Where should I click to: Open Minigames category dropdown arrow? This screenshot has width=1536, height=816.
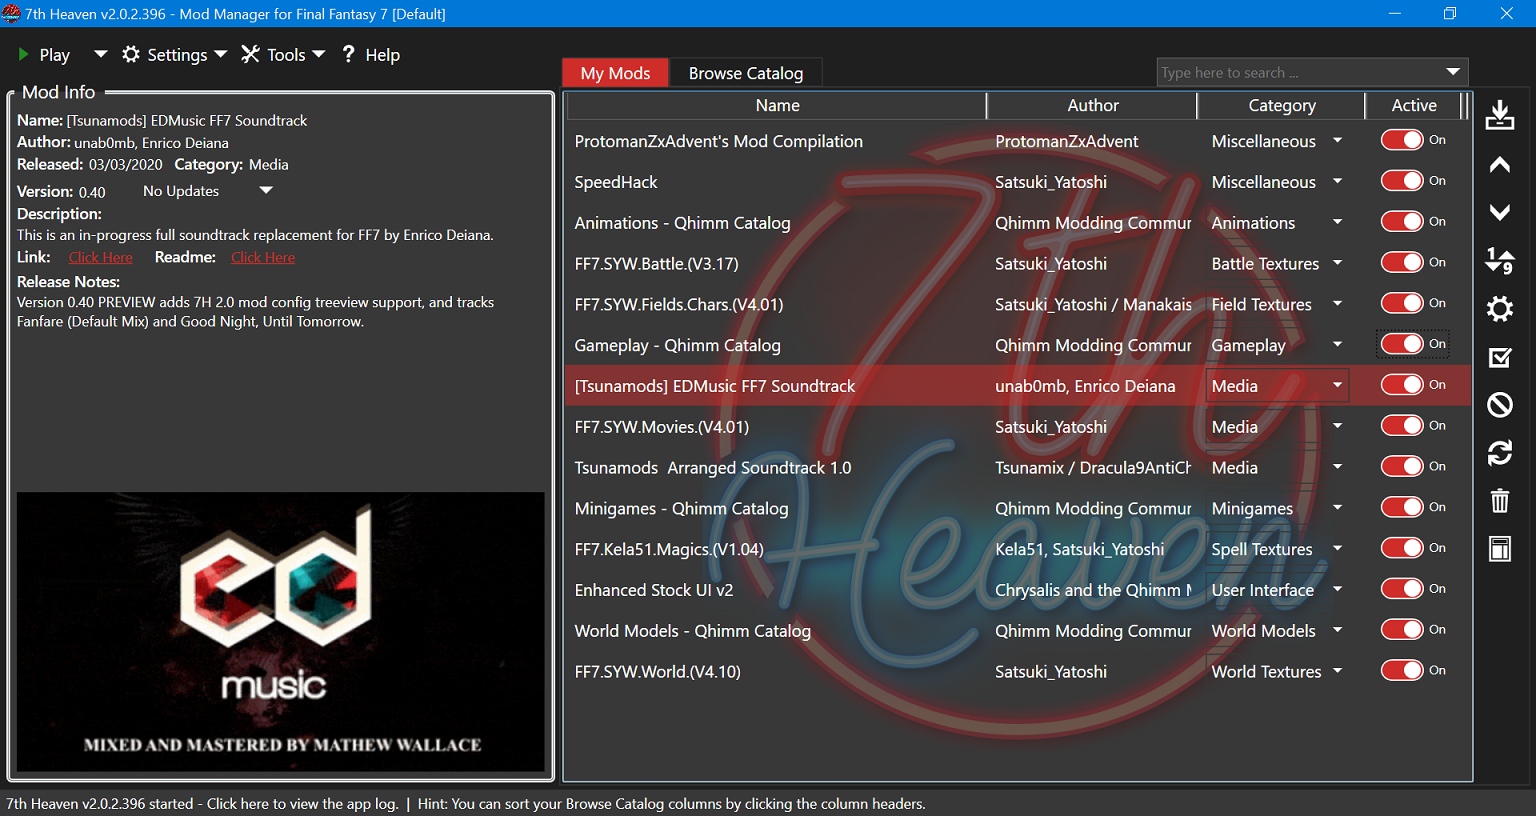1337,508
